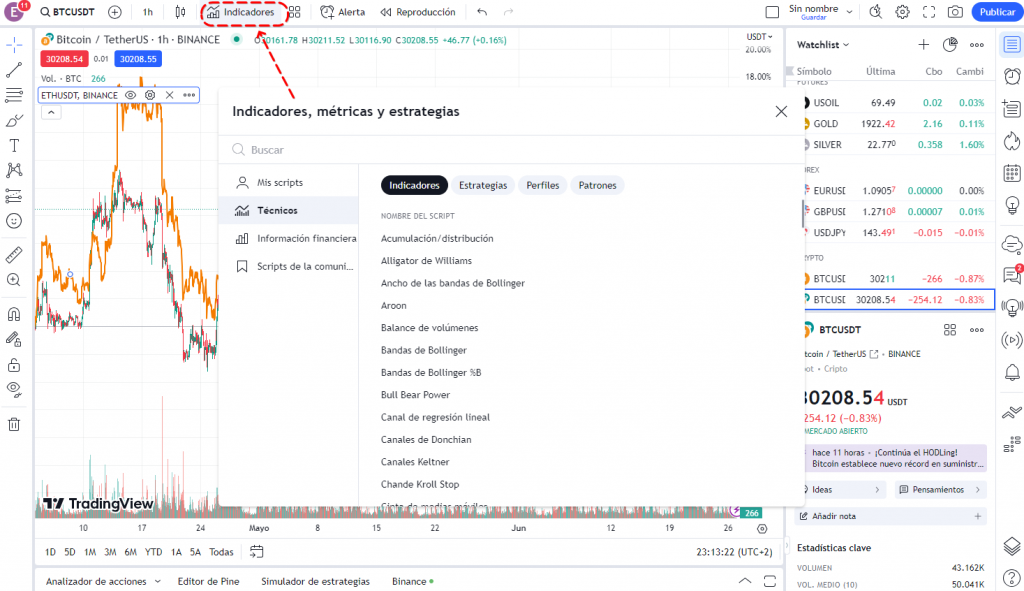Take a chart snapshot with the camera icon
1024x591 pixels.
955,11
